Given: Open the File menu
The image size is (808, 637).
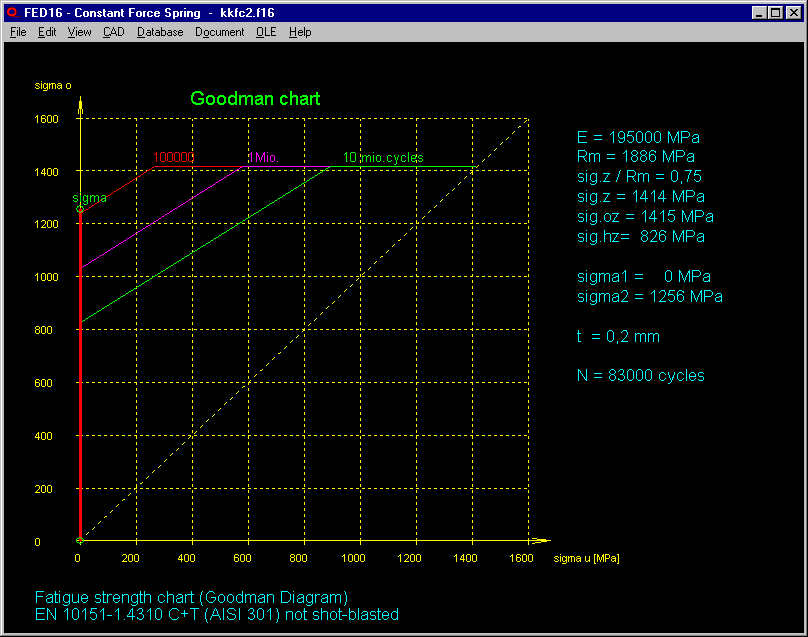Looking at the screenshot, I should click(18, 32).
